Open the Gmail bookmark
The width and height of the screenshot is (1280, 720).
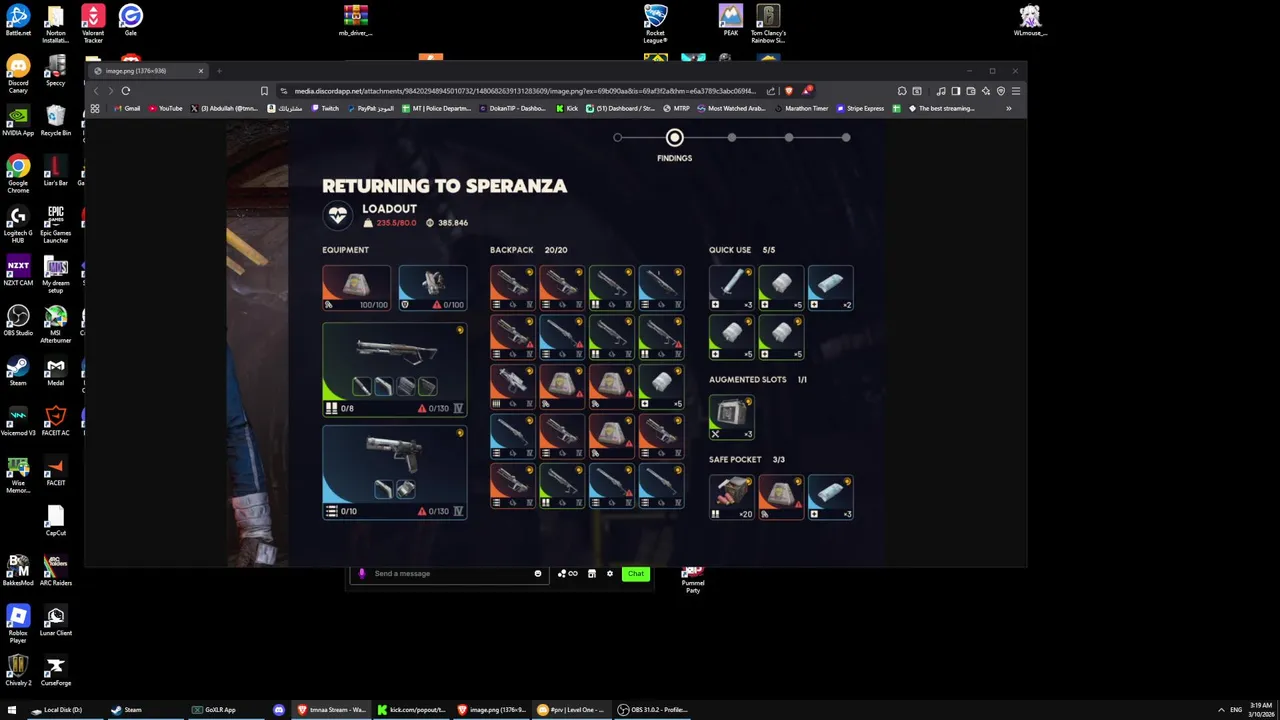pos(127,108)
